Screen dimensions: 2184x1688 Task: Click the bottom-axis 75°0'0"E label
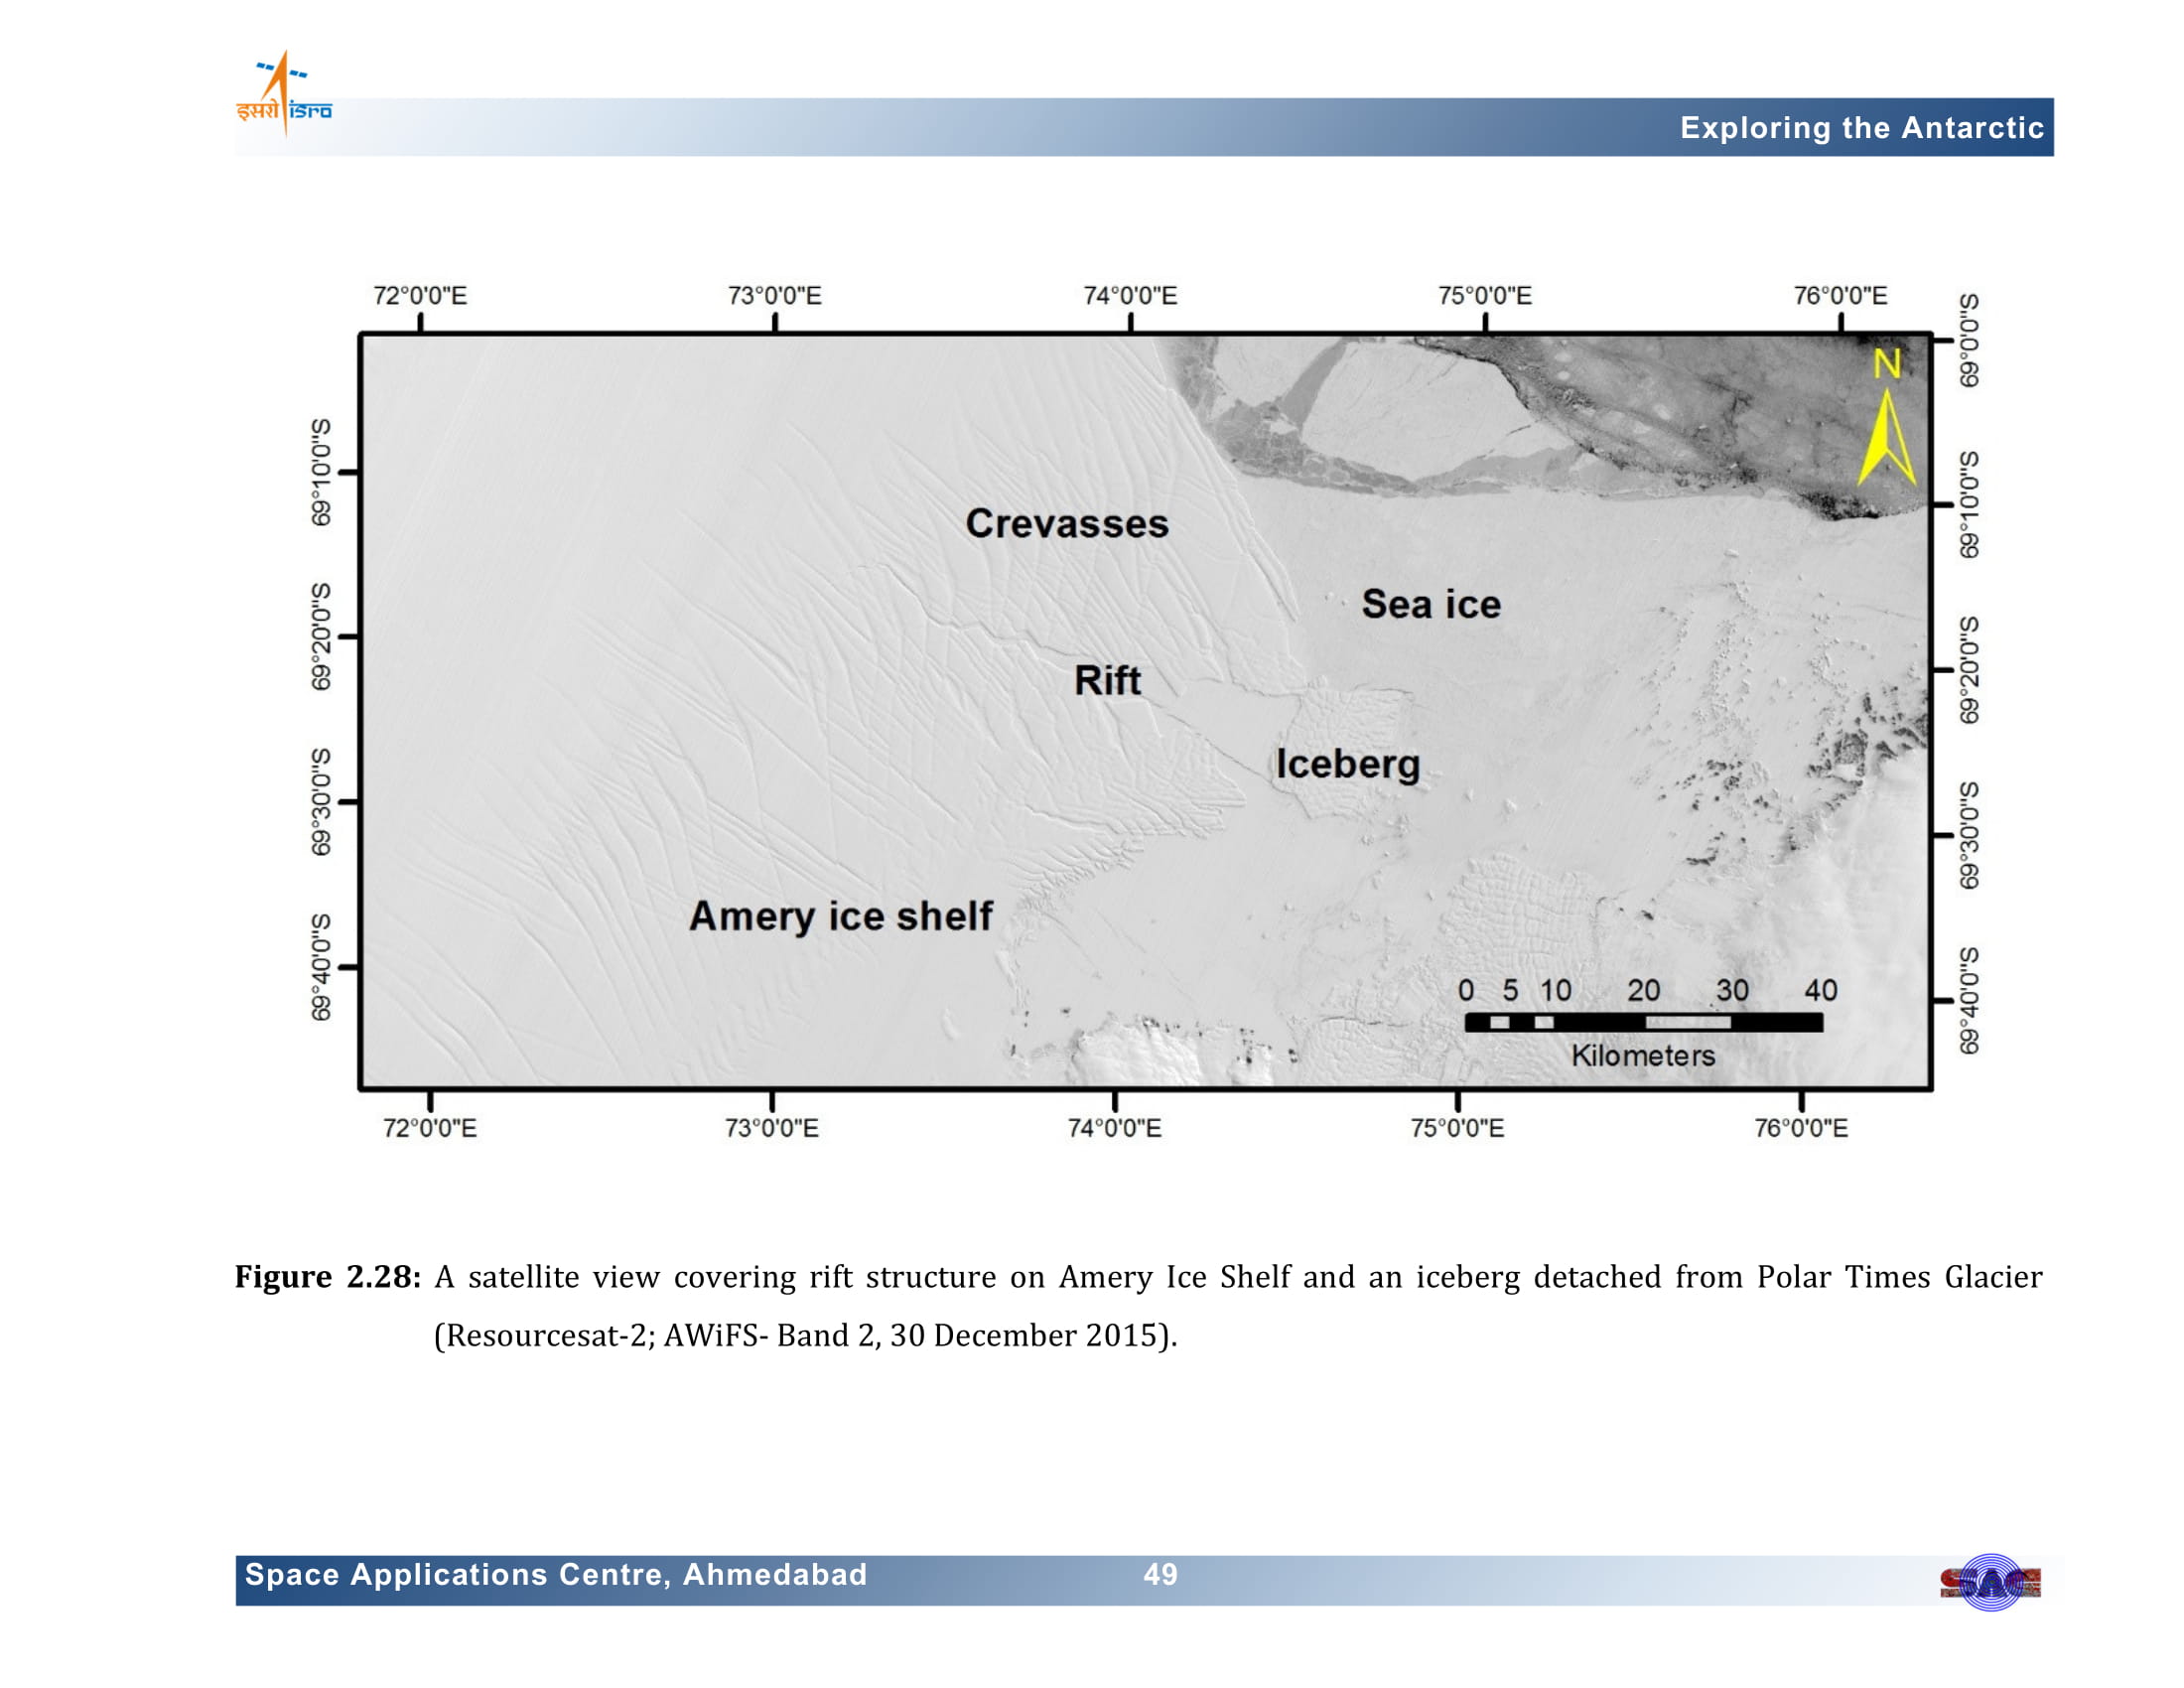tap(1458, 1129)
